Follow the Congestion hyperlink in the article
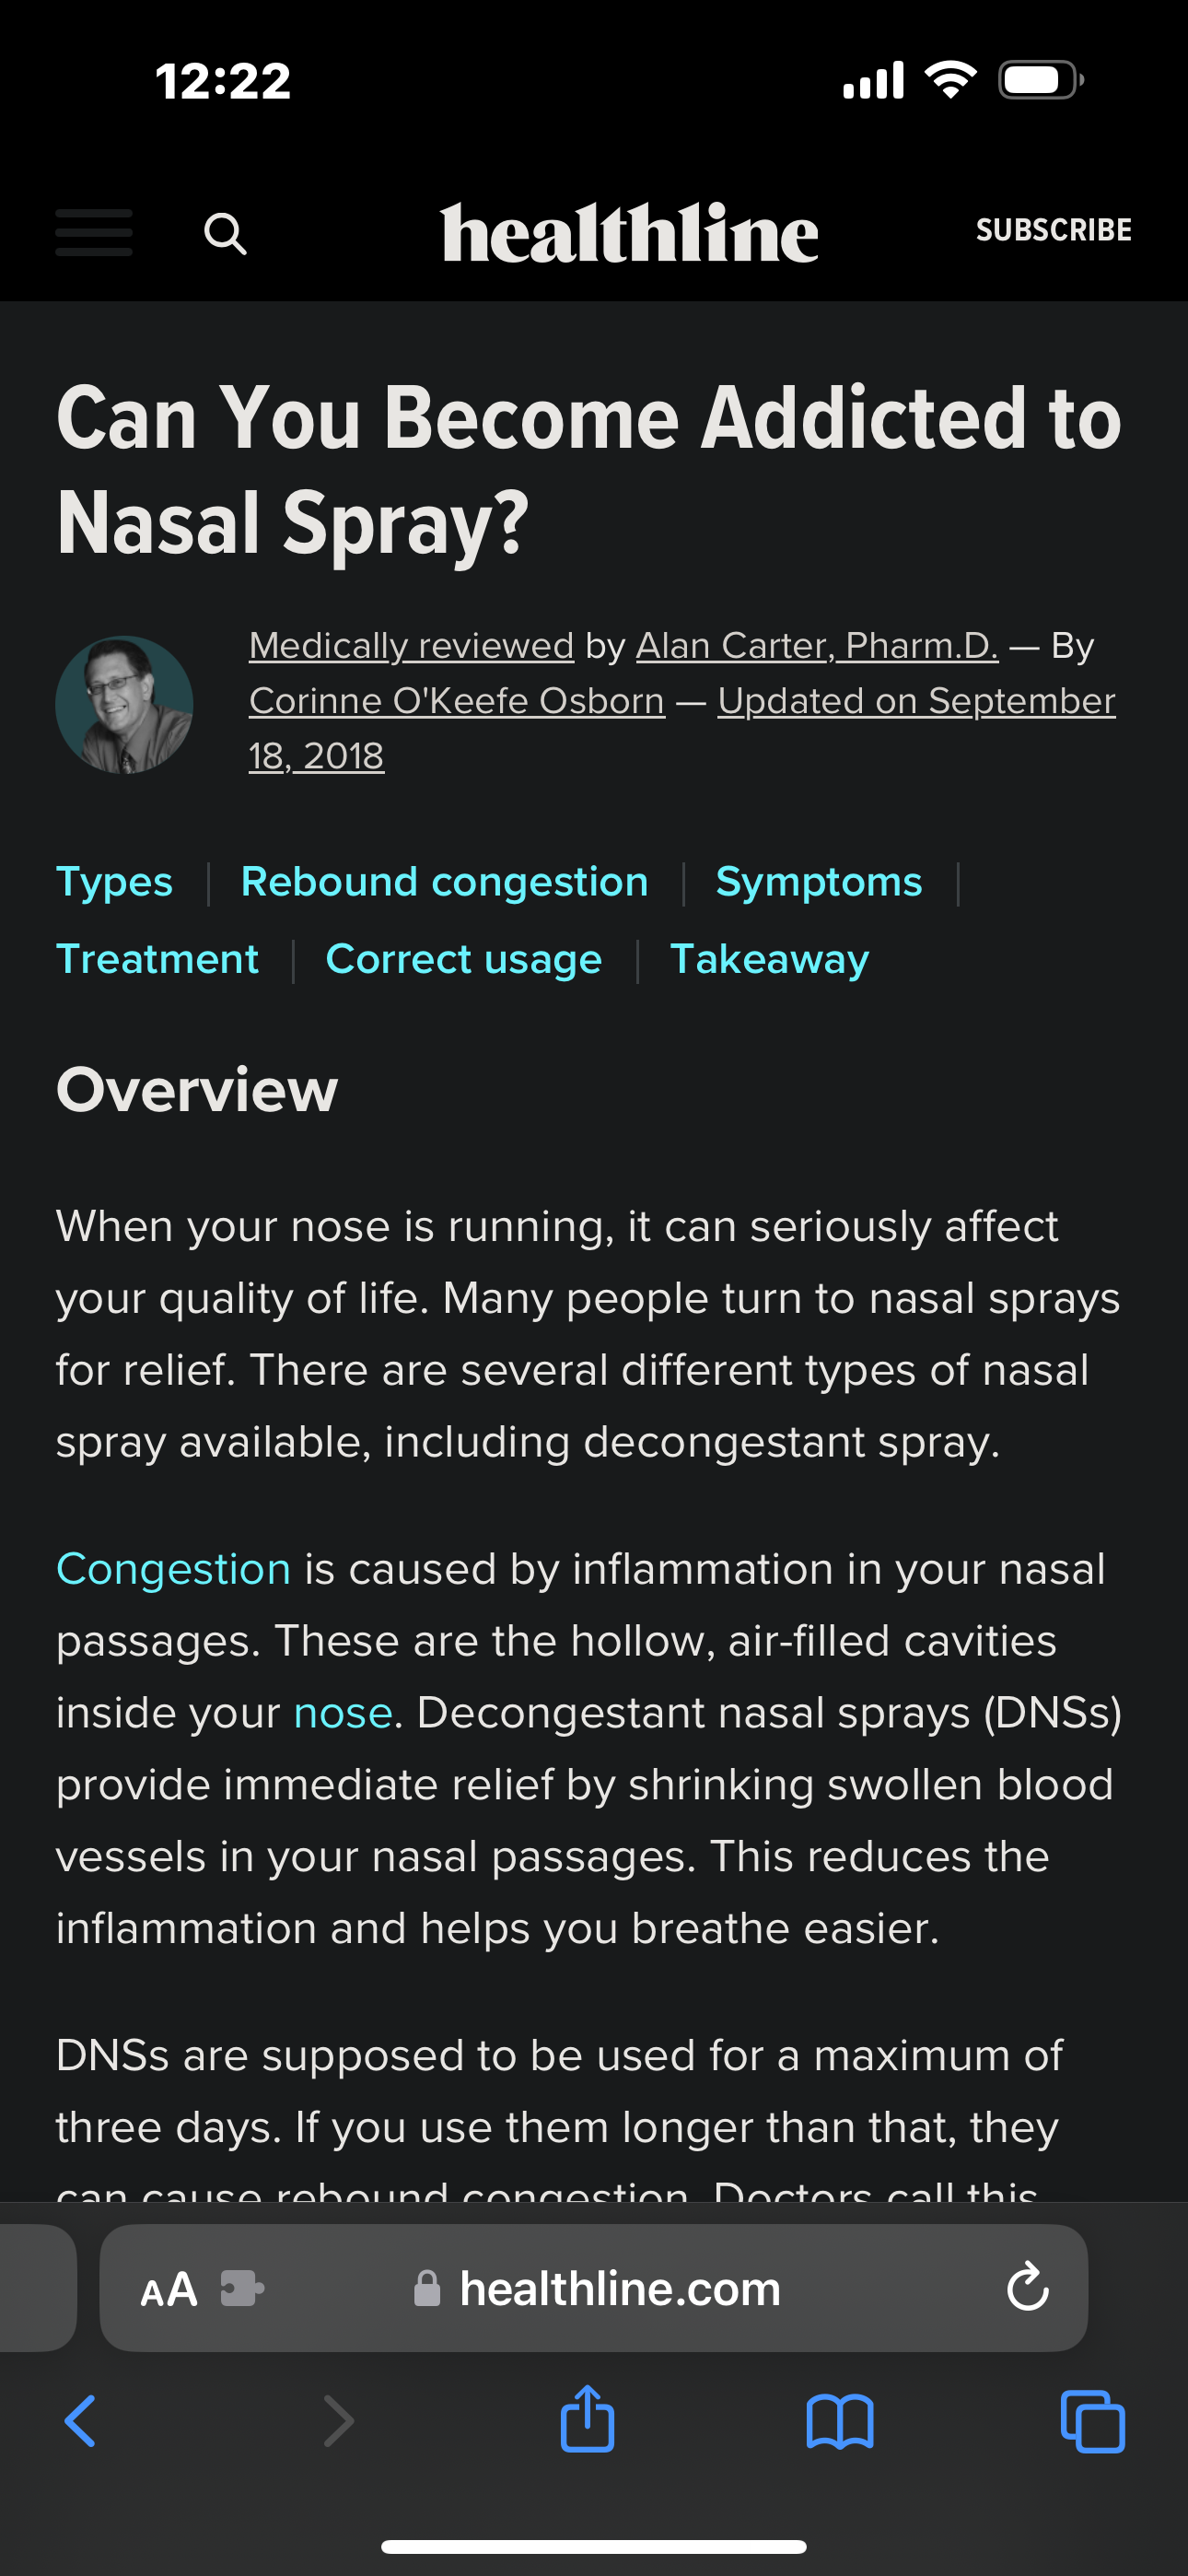 pyautogui.click(x=173, y=1569)
